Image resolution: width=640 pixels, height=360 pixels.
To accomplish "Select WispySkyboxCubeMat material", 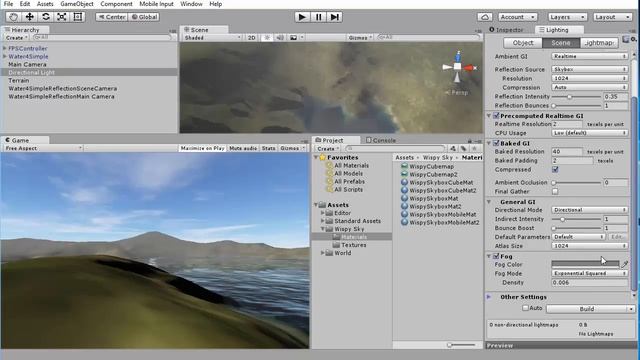I will (441, 182).
